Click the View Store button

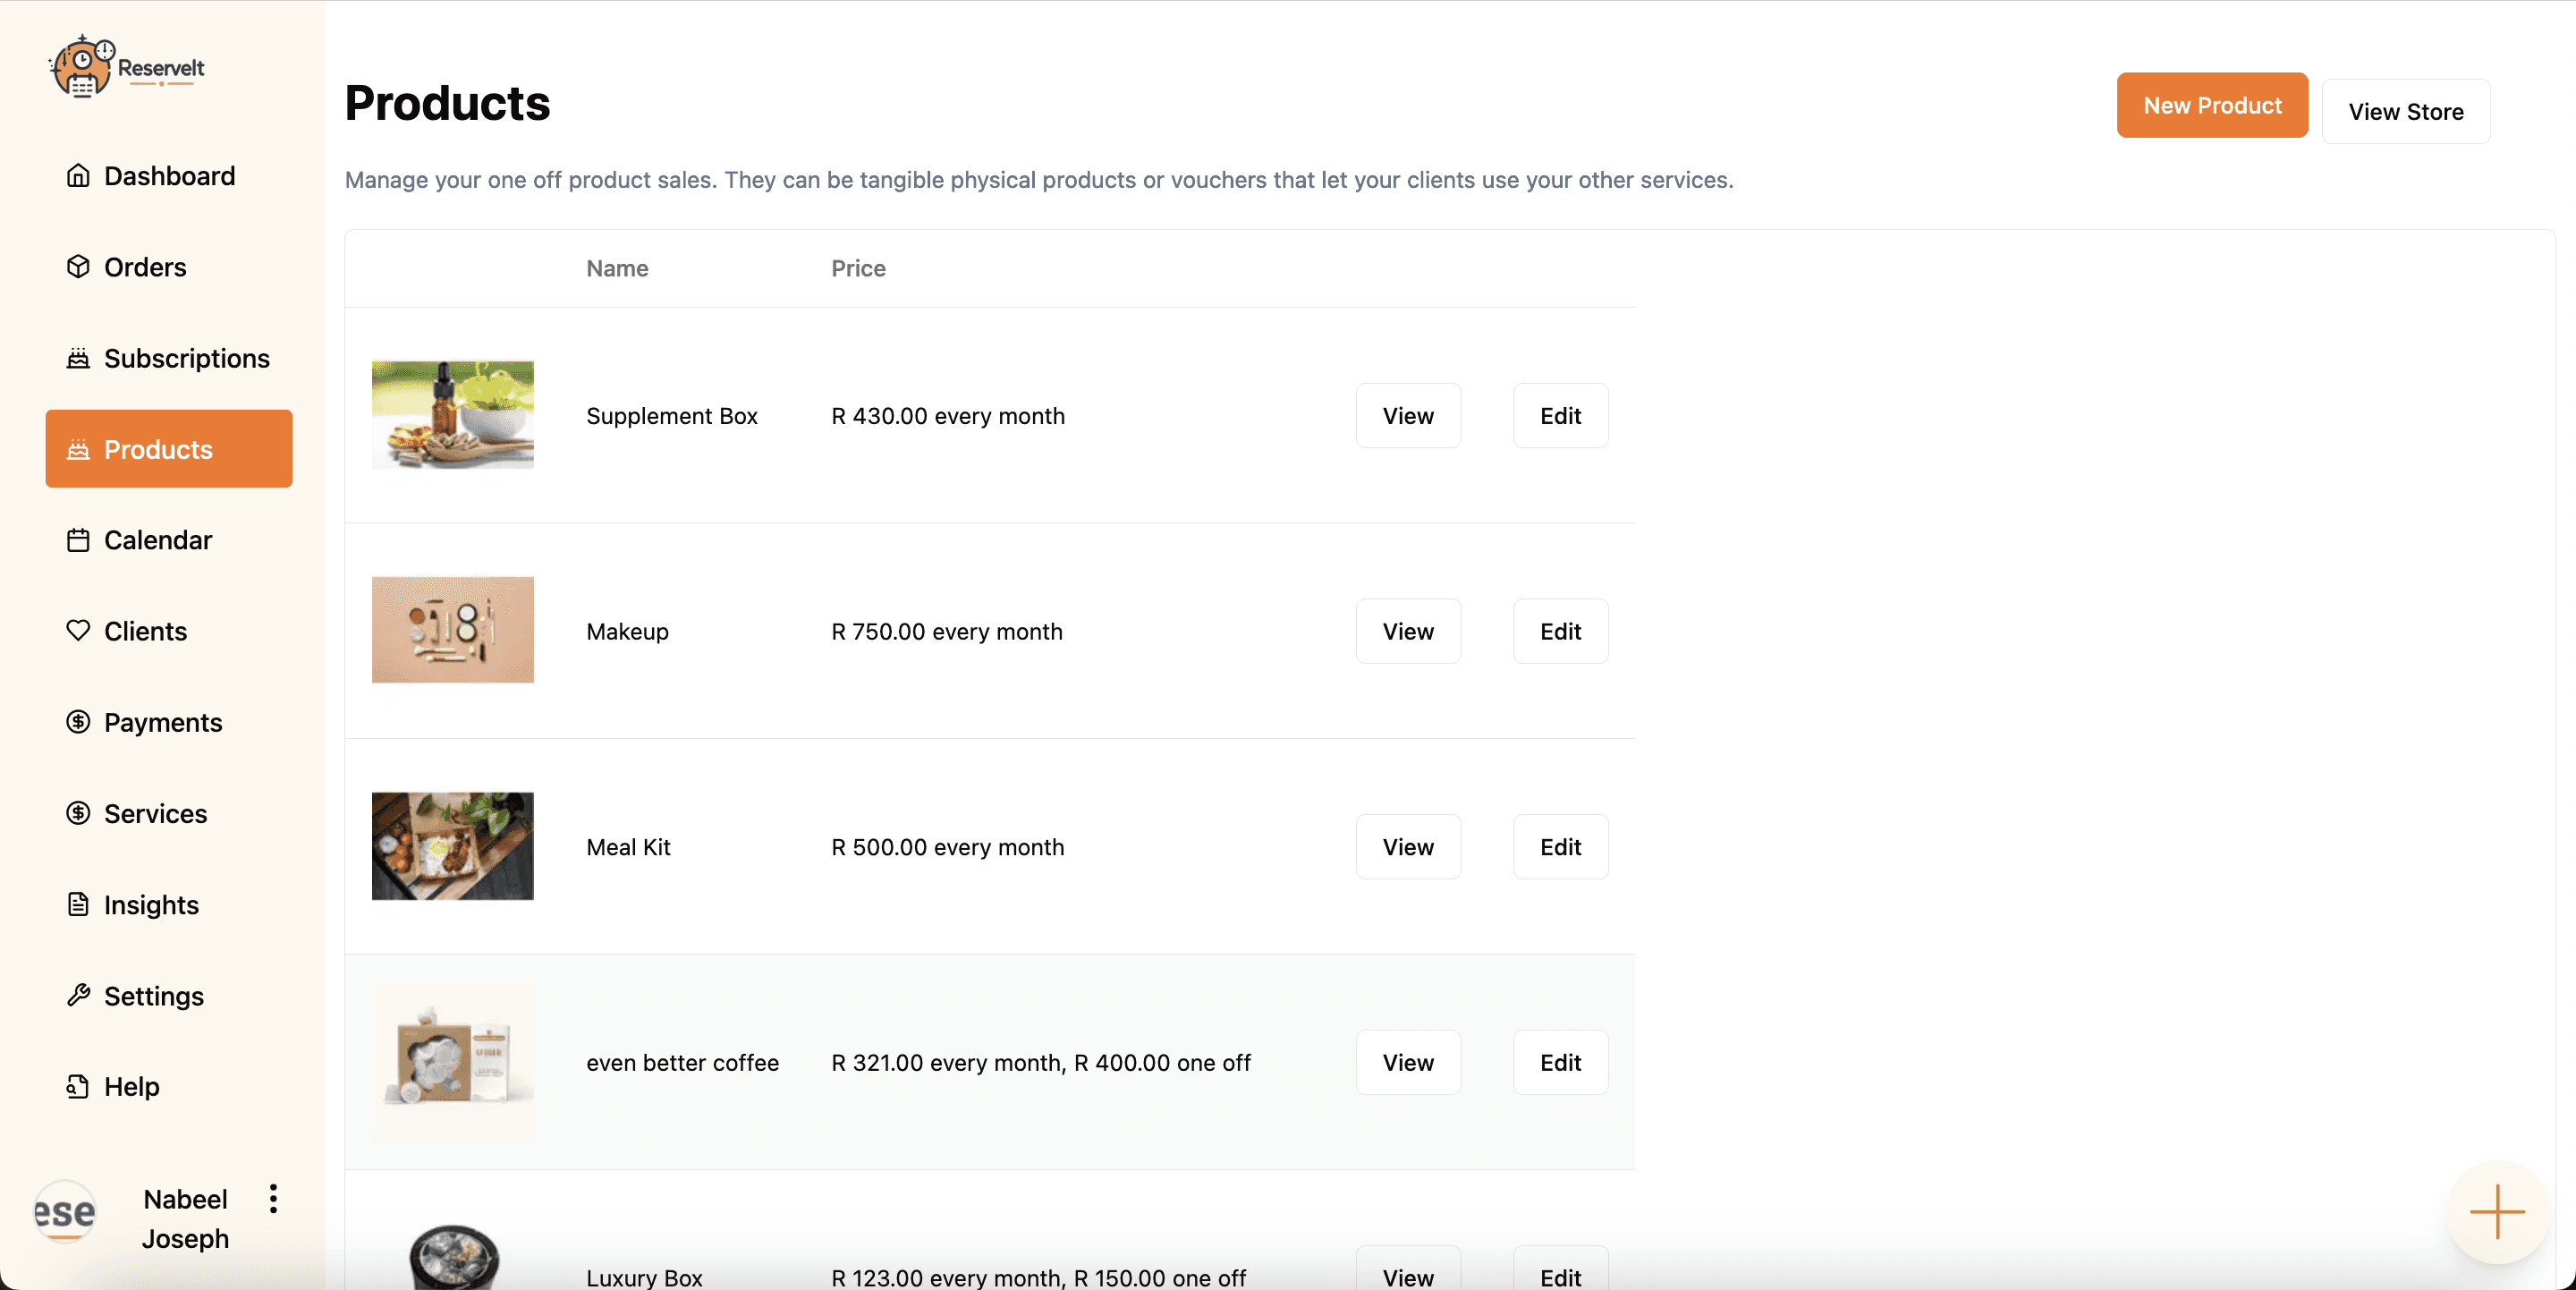(2406, 111)
